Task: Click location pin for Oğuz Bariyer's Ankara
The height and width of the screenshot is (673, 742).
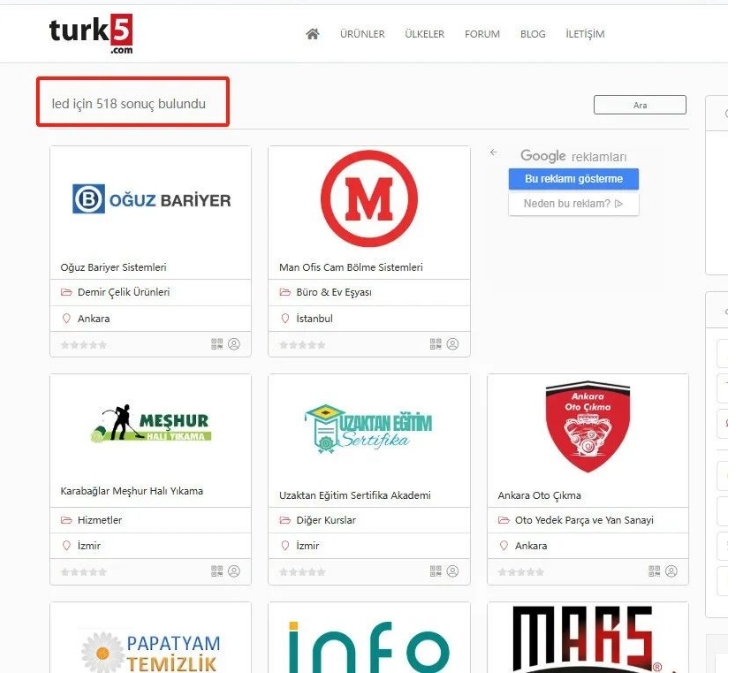Action: pos(66,319)
